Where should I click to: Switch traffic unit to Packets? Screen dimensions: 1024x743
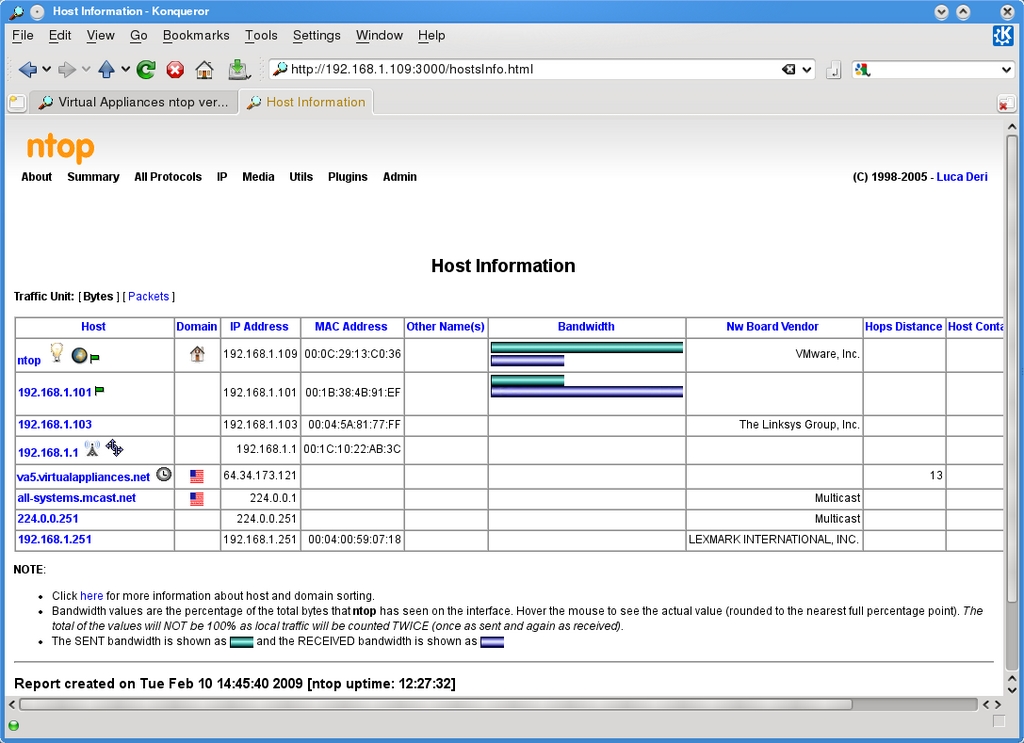pyautogui.click(x=148, y=296)
